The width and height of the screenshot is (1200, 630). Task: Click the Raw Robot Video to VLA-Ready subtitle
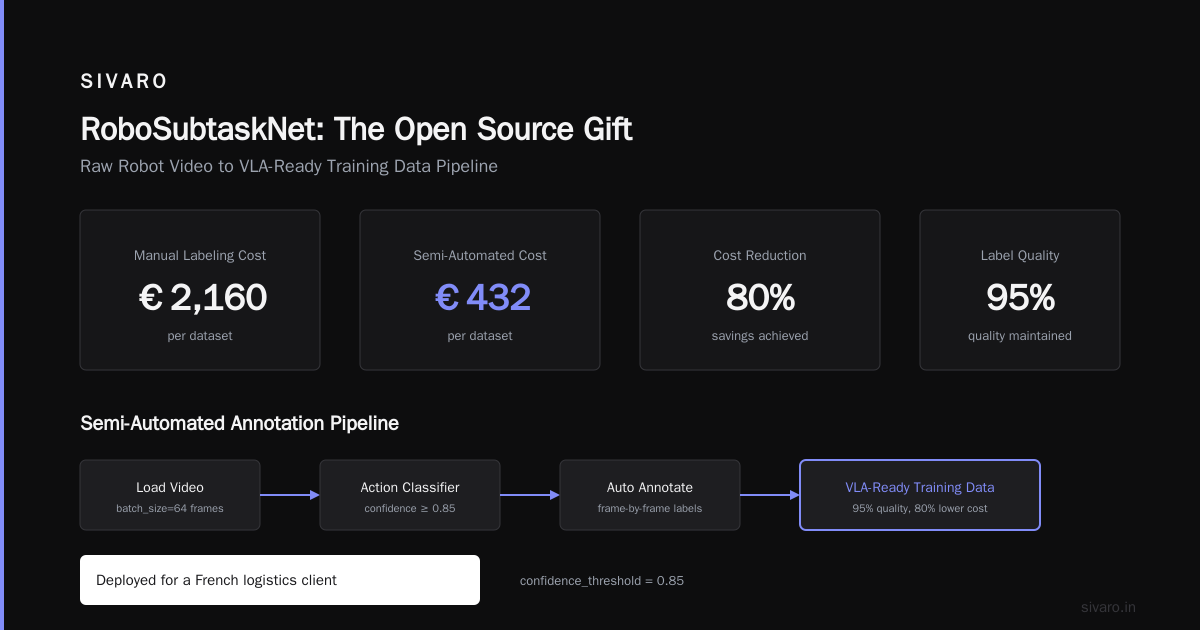289,166
